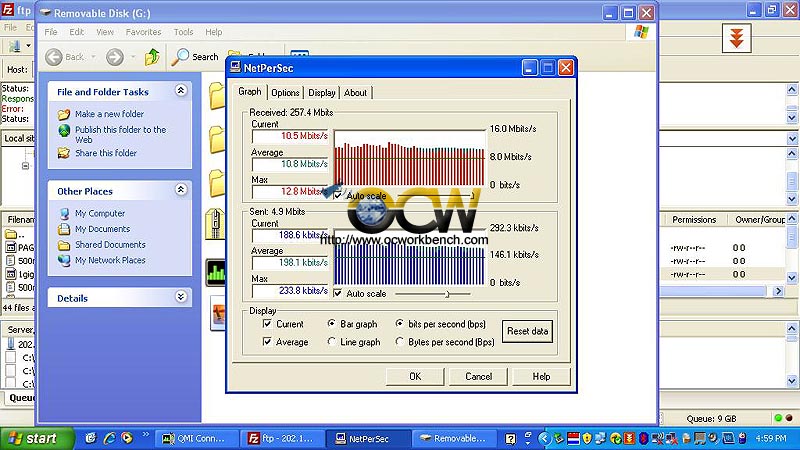The height and width of the screenshot is (450, 800).
Task: Expand the quick launch chevron
Action: (145, 435)
